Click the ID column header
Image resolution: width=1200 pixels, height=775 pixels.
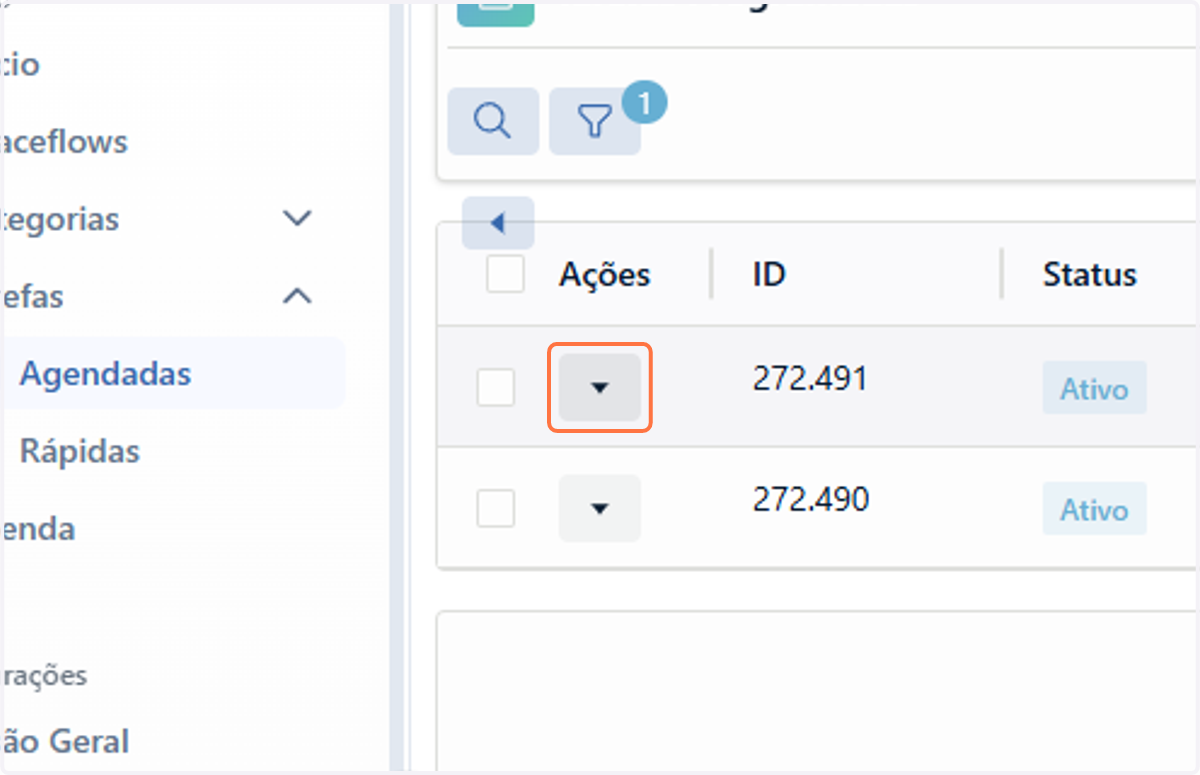pos(769,274)
